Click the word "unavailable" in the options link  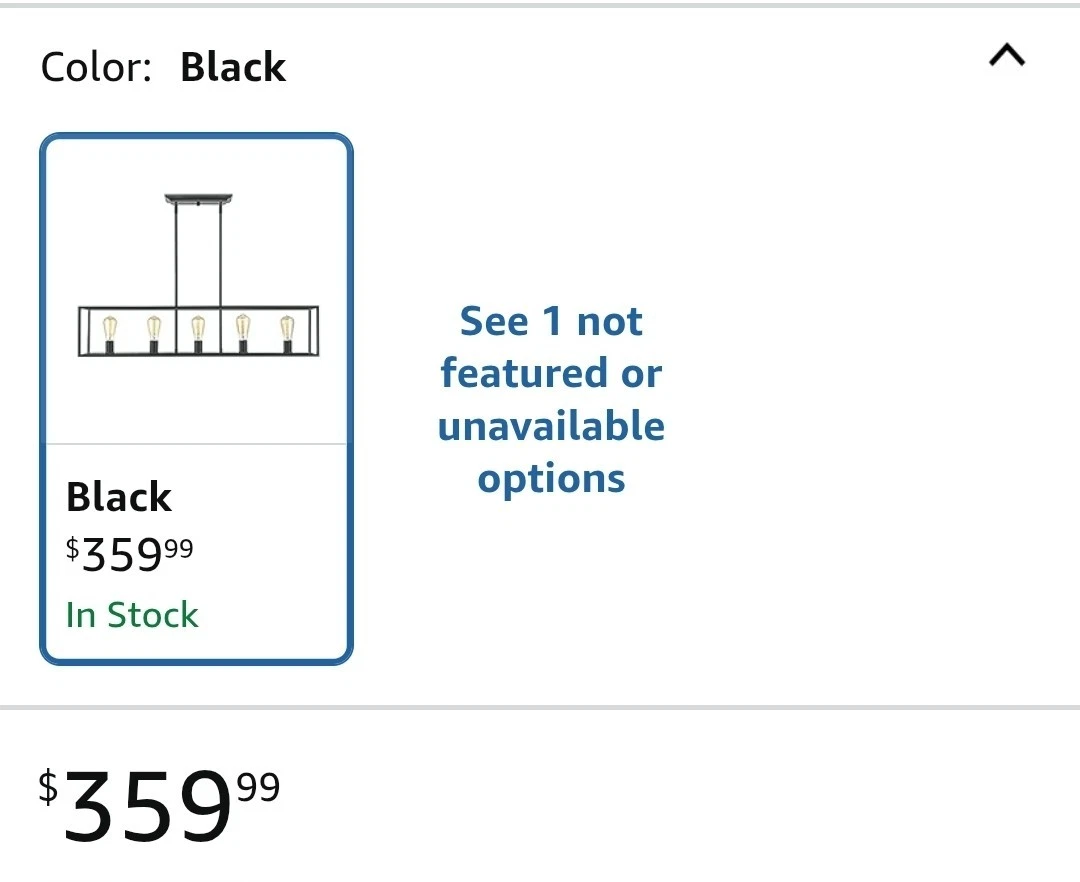point(551,426)
